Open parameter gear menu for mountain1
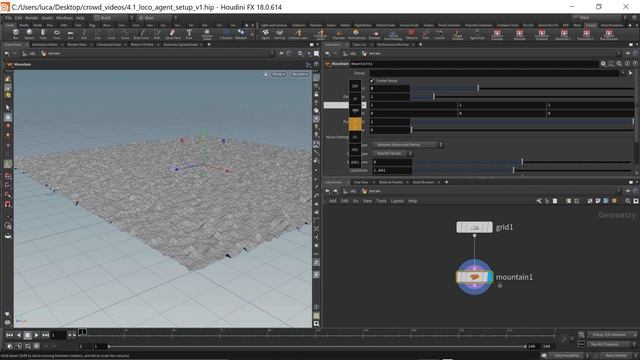The height and width of the screenshot is (360, 640). pos(603,64)
